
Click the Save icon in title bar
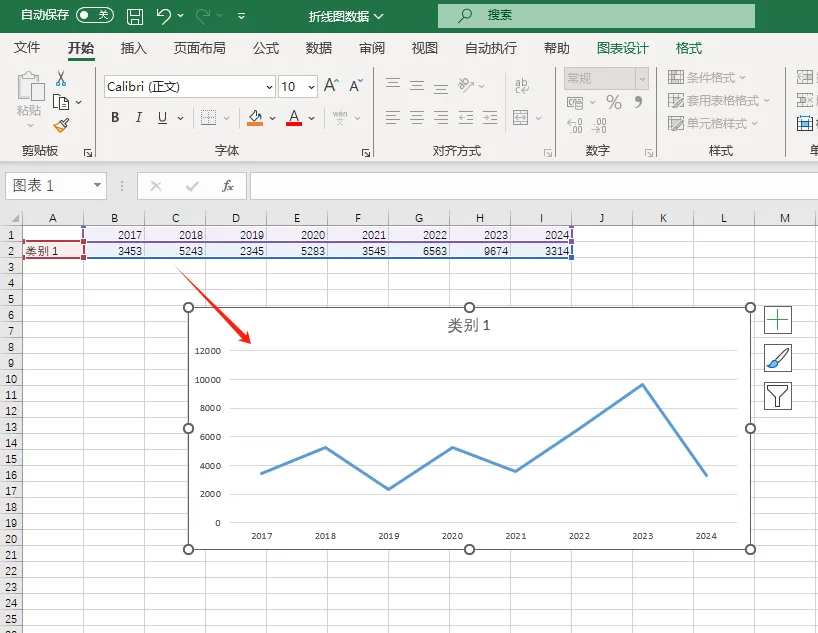135,16
